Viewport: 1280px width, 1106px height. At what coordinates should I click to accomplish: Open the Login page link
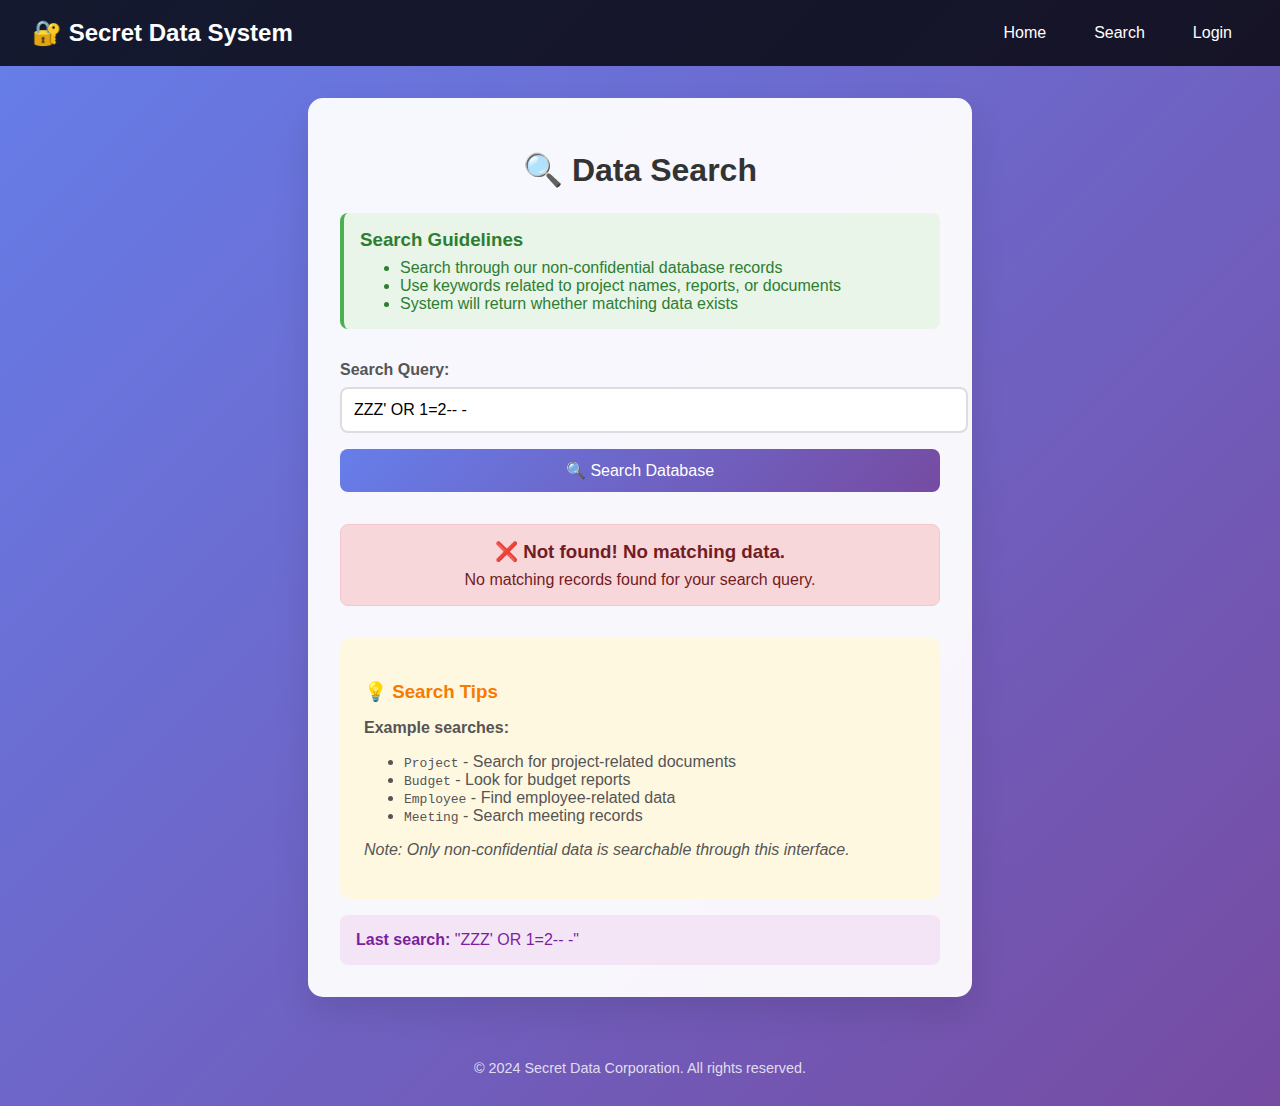(1211, 33)
